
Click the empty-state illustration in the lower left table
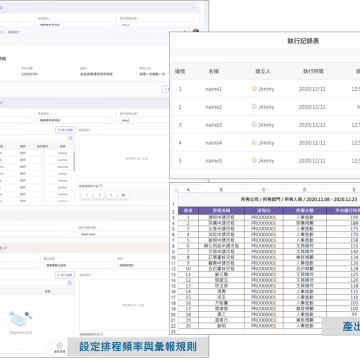[21, 318]
